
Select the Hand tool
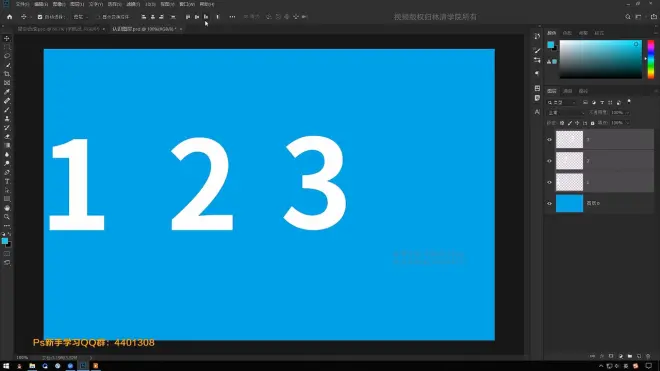tap(7, 208)
